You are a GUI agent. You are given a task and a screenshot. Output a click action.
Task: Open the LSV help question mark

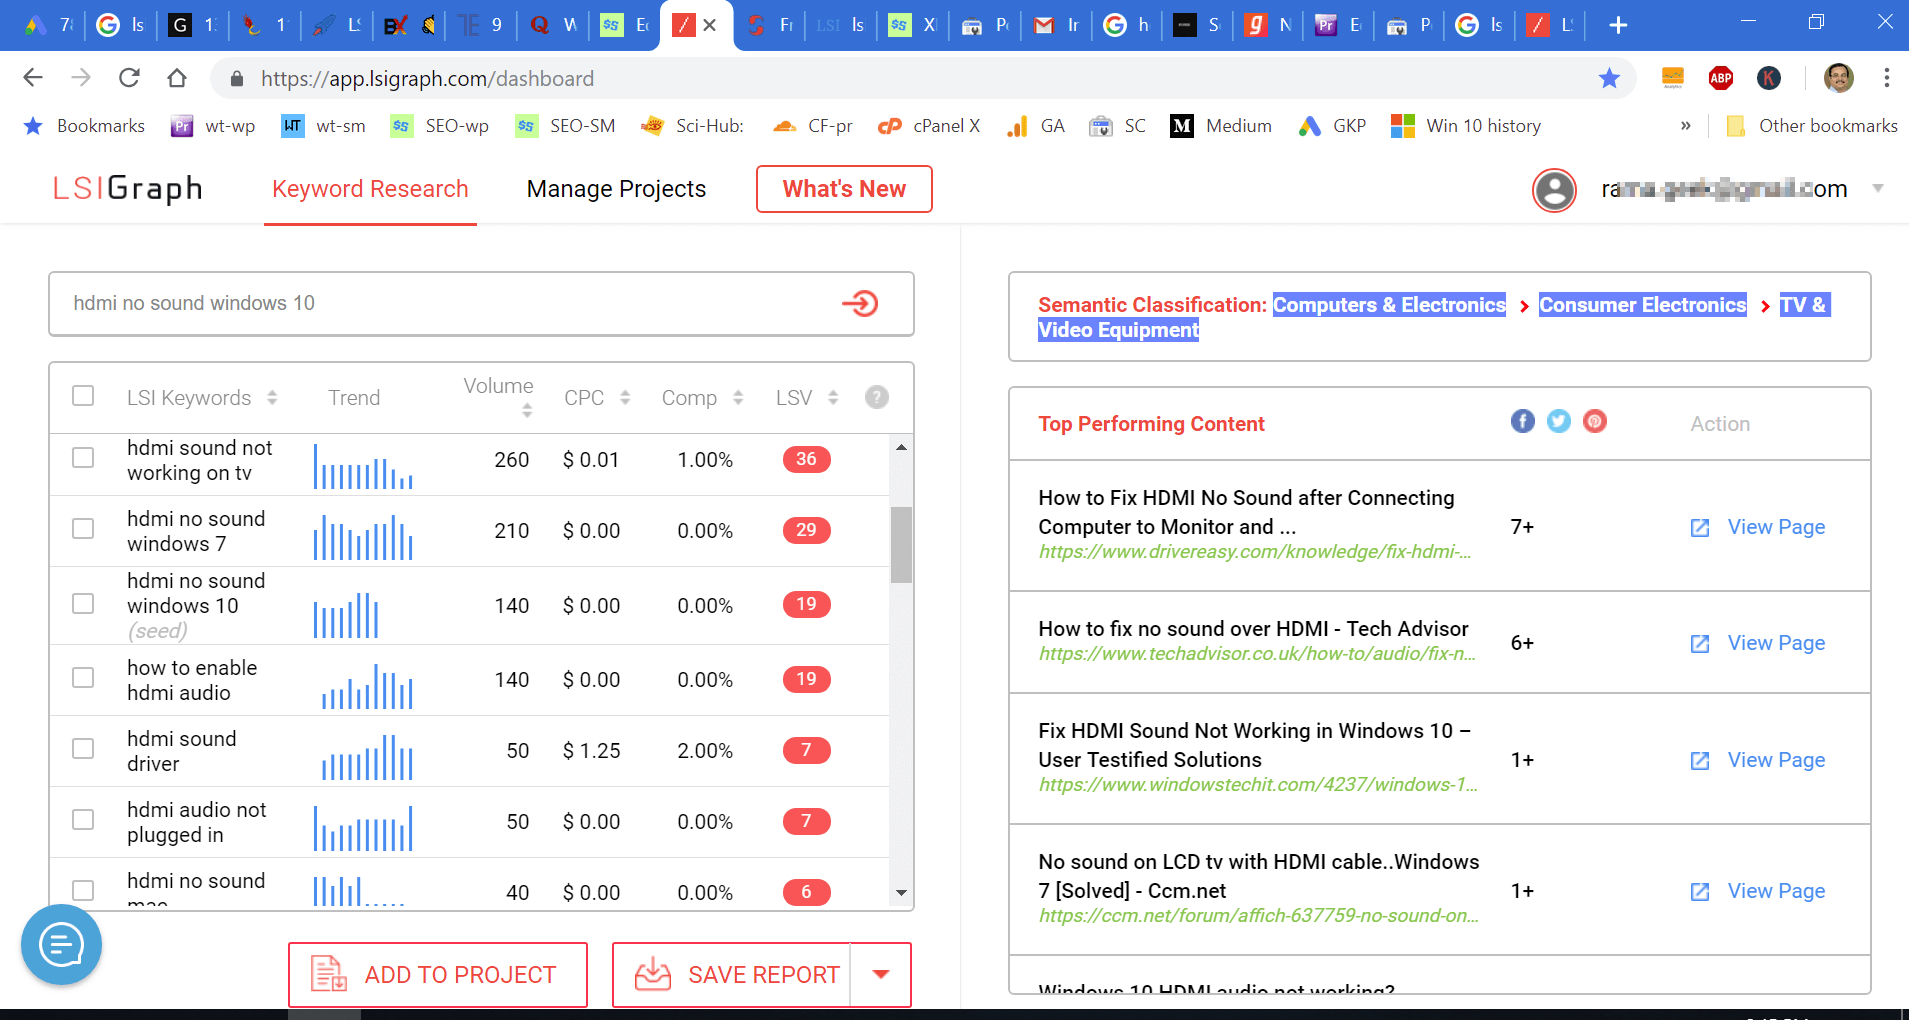(877, 397)
